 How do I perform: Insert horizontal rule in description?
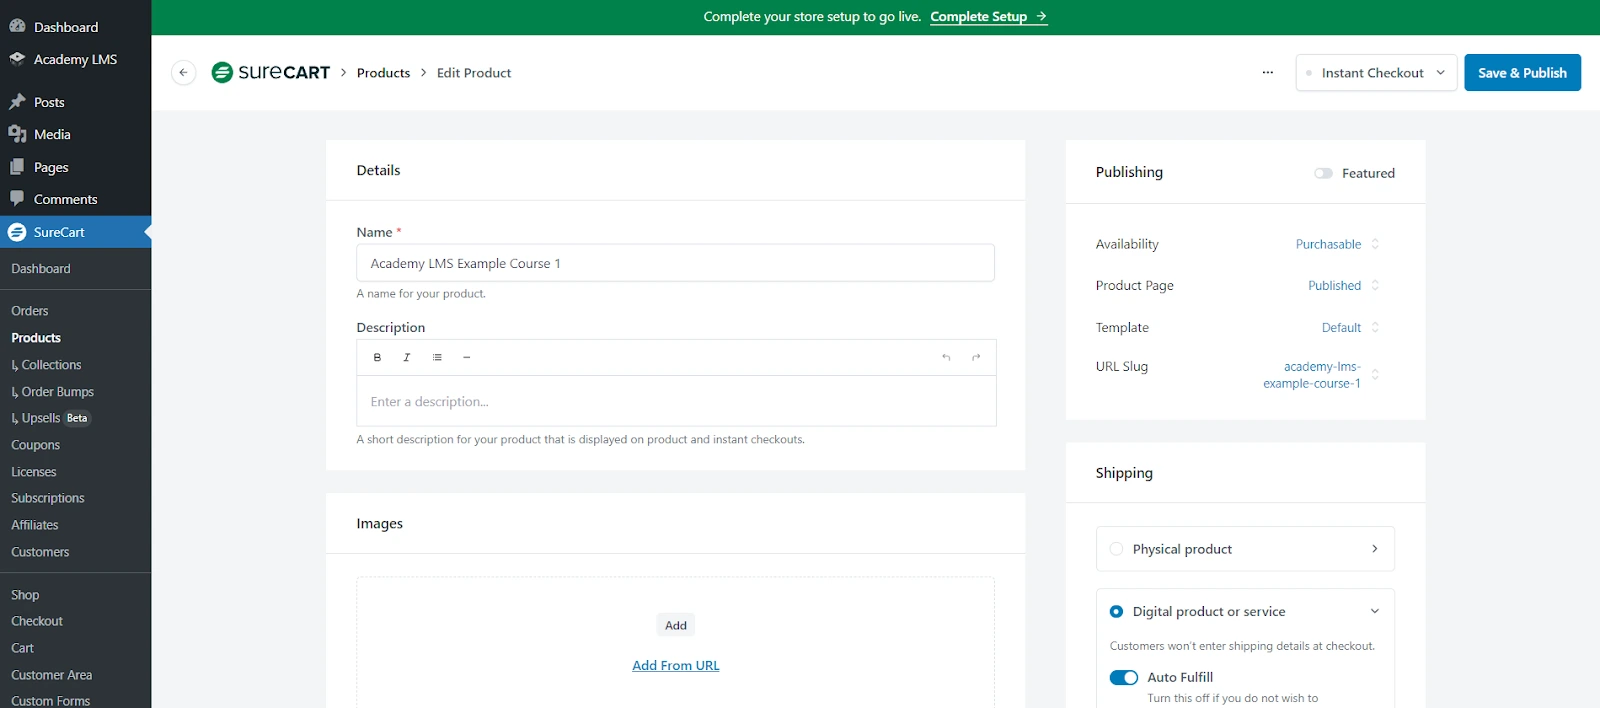click(467, 357)
